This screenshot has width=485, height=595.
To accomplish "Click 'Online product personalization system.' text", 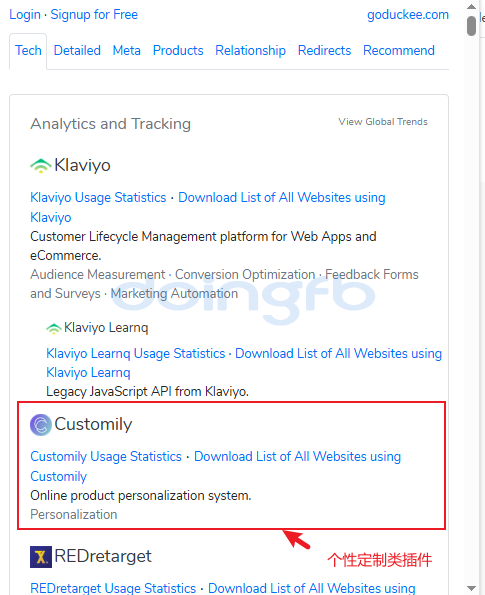I will pyautogui.click(x=141, y=496).
